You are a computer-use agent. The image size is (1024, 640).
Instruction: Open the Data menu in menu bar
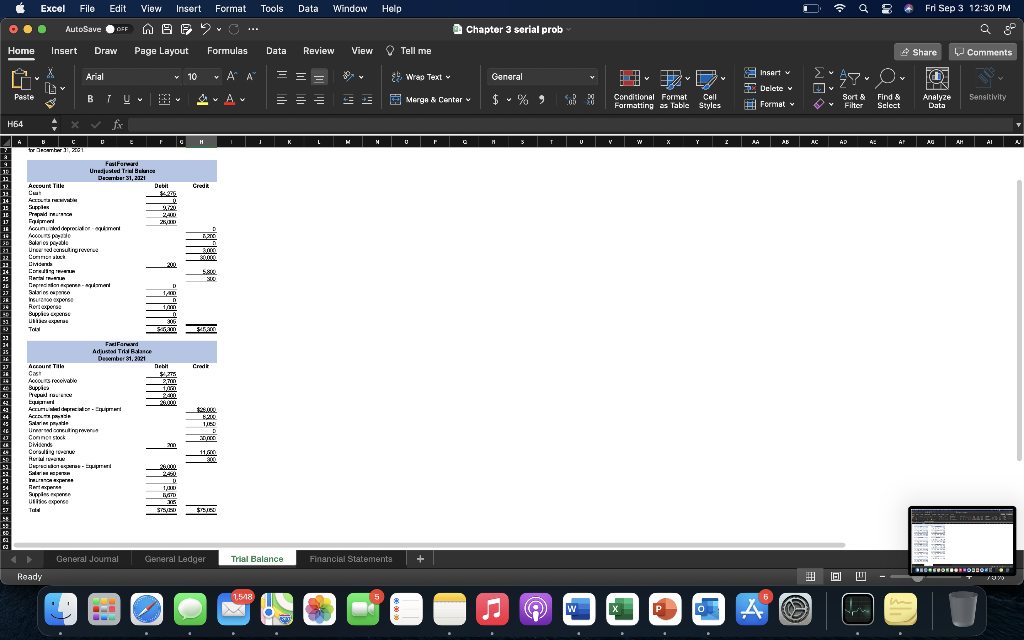point(308,8)
